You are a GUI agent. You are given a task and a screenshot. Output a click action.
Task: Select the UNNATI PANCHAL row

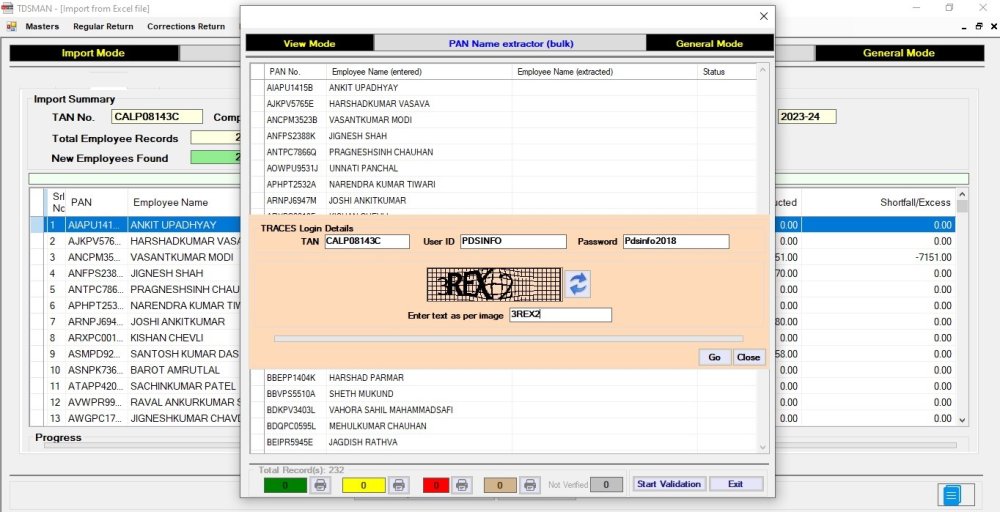(x=504, y=168)
